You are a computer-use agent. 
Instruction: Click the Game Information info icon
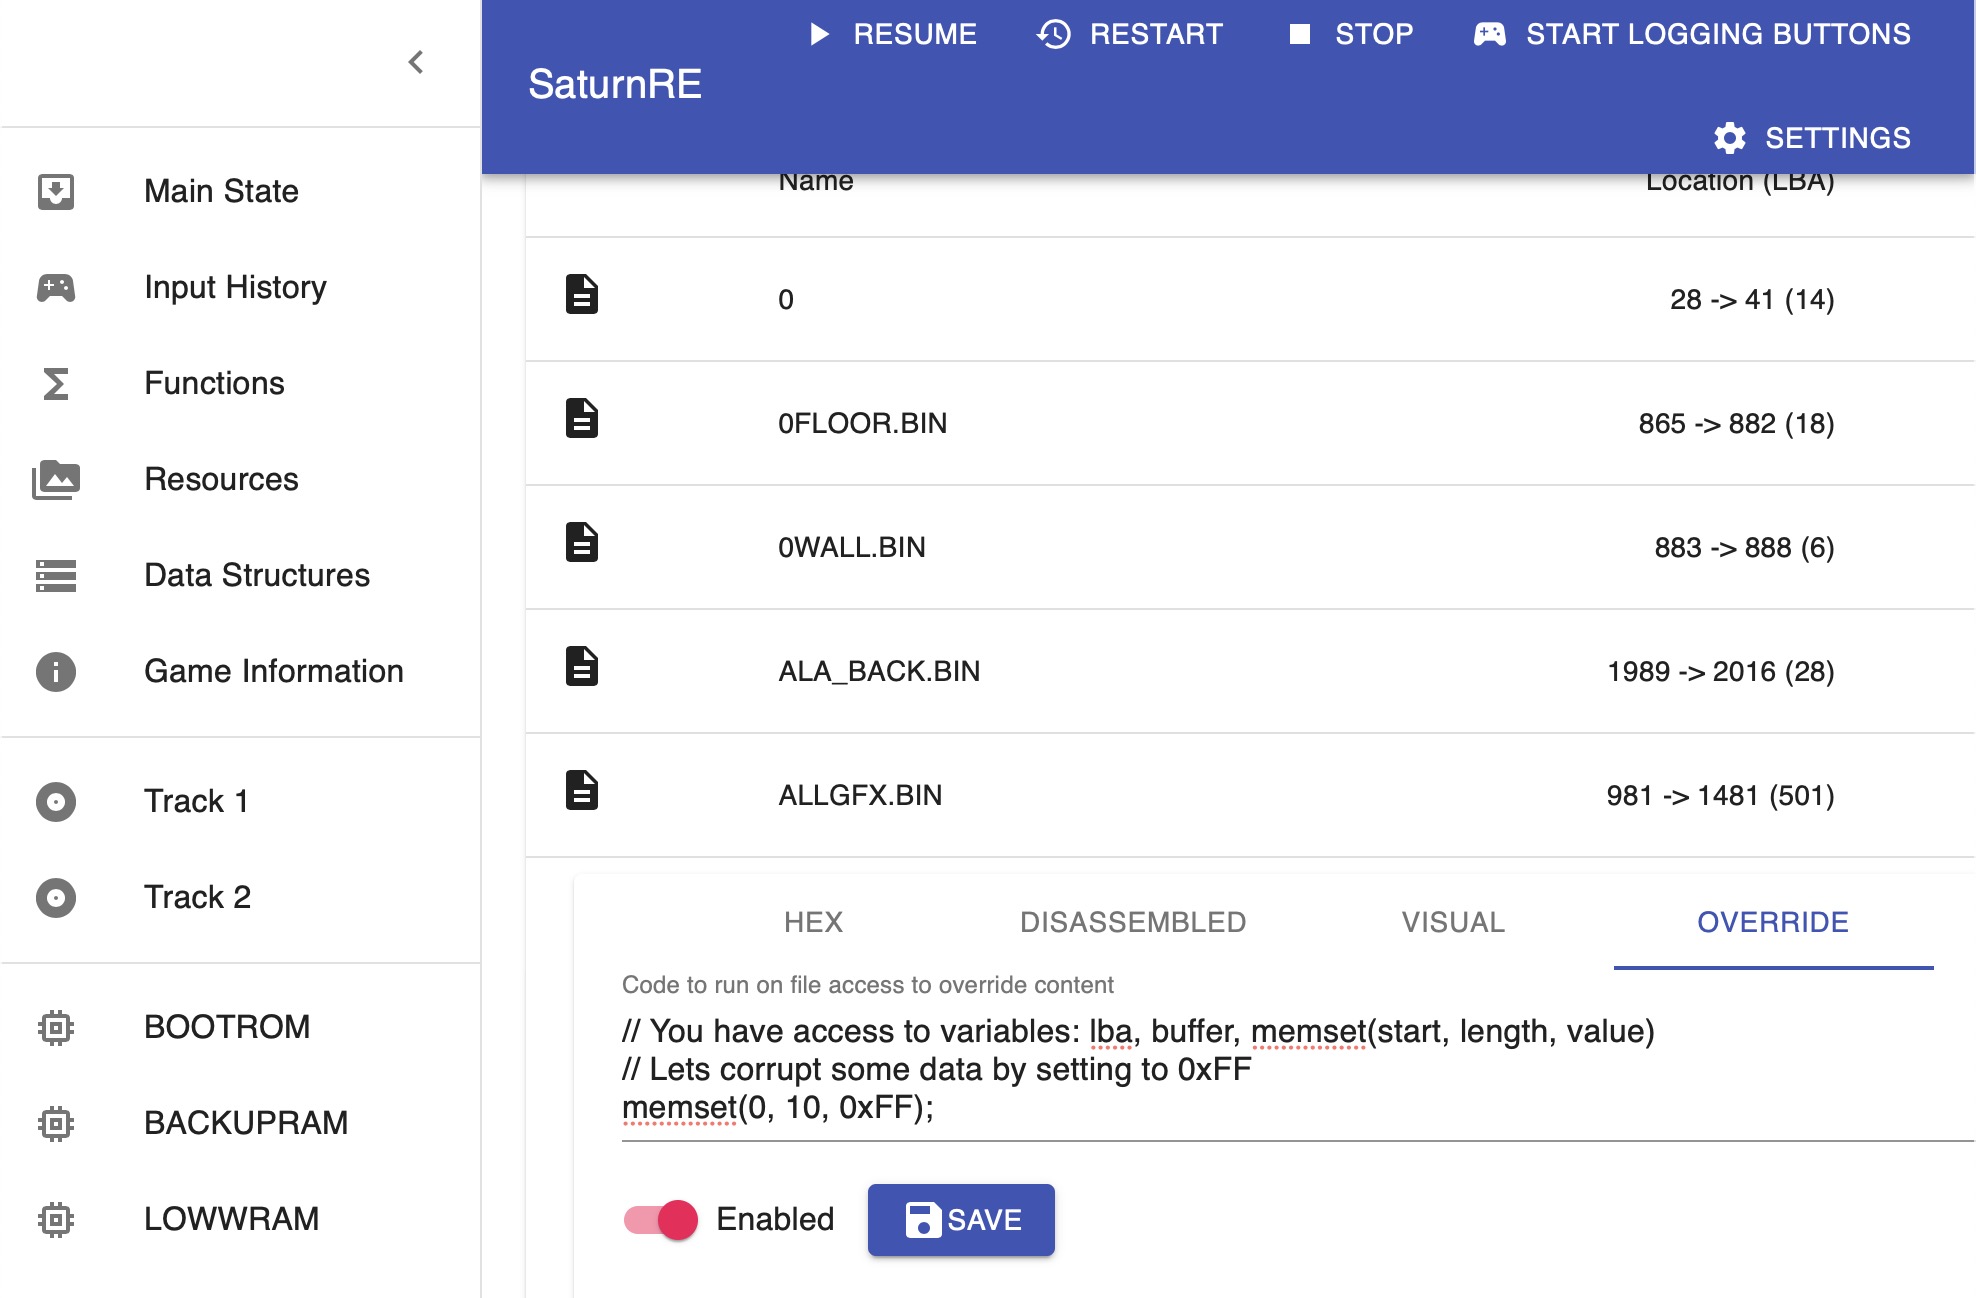pyautogui.click(x=56, y=671)
